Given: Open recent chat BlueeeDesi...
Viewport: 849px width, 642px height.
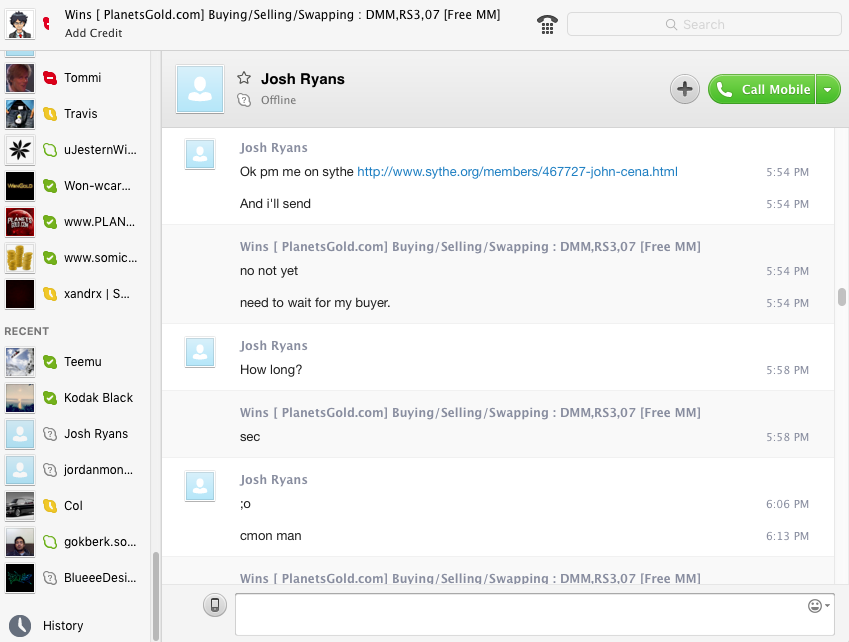Looking at the screenshot, I should coord(75,578).
